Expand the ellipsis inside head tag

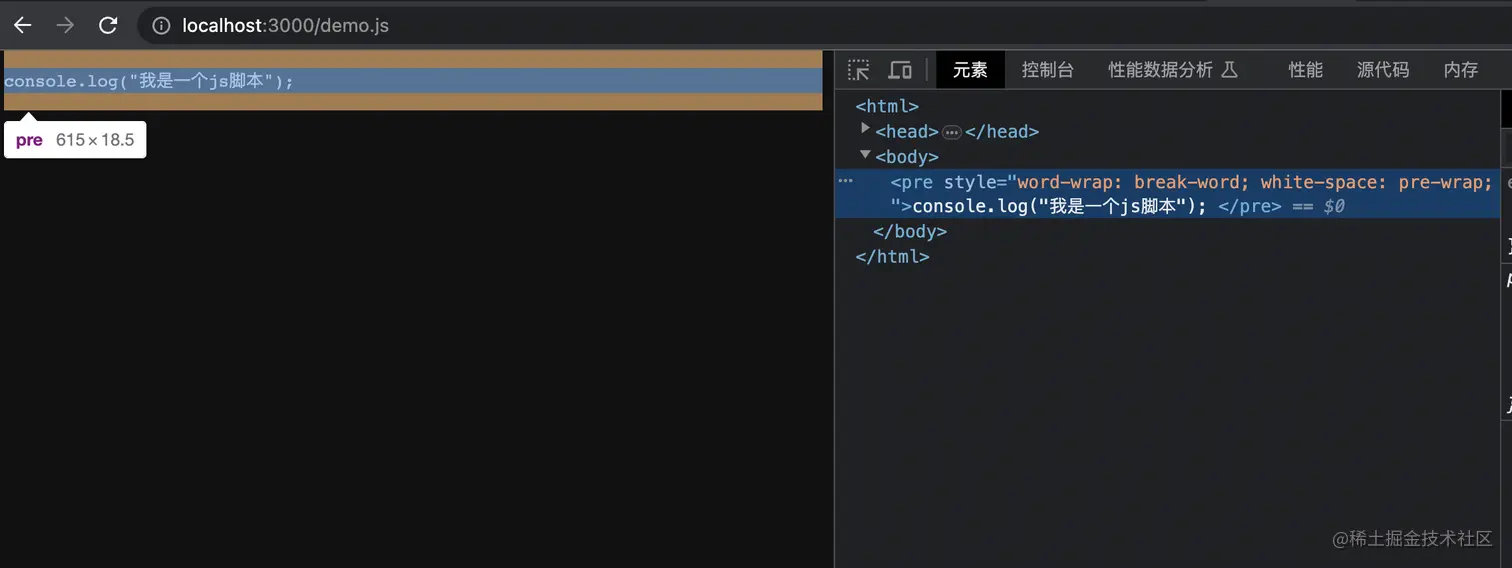point(952,132)
